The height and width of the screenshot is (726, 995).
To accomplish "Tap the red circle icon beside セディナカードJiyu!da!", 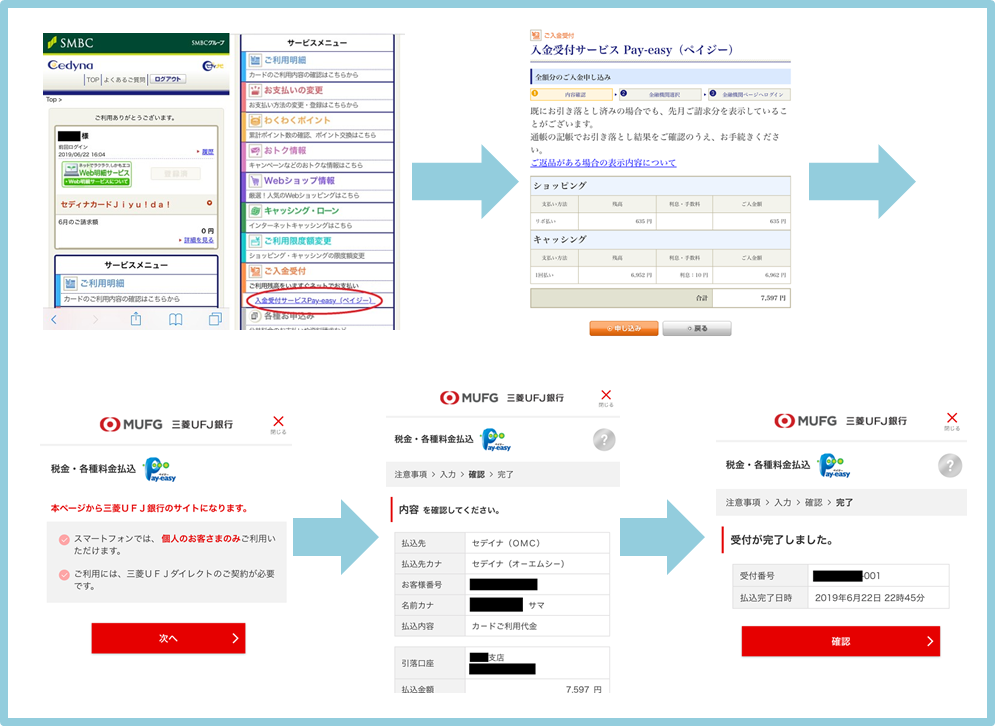I will pos(209,203).
